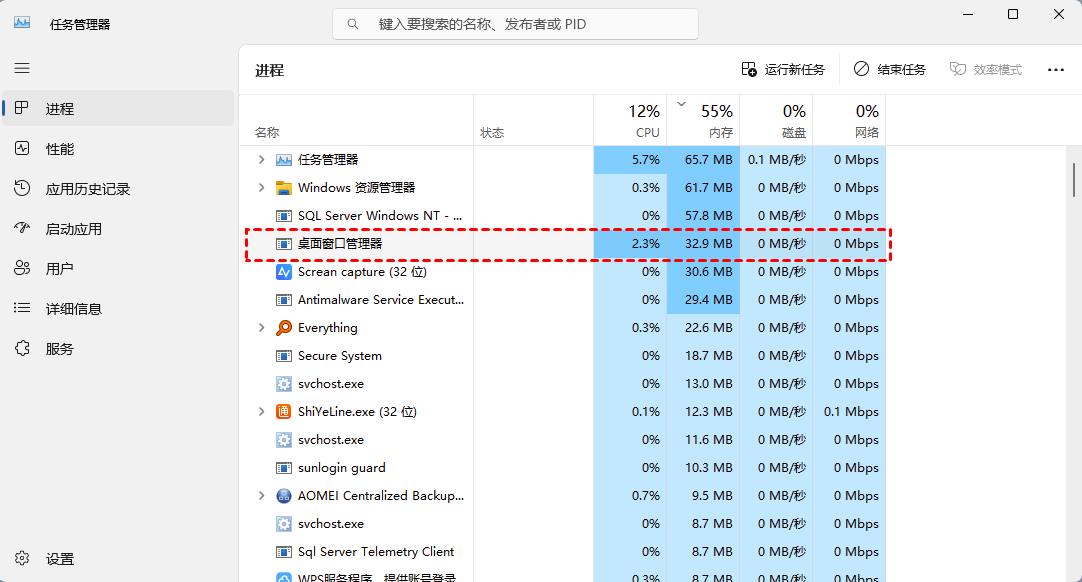Sort processes by 内存 column

[703, 120]
